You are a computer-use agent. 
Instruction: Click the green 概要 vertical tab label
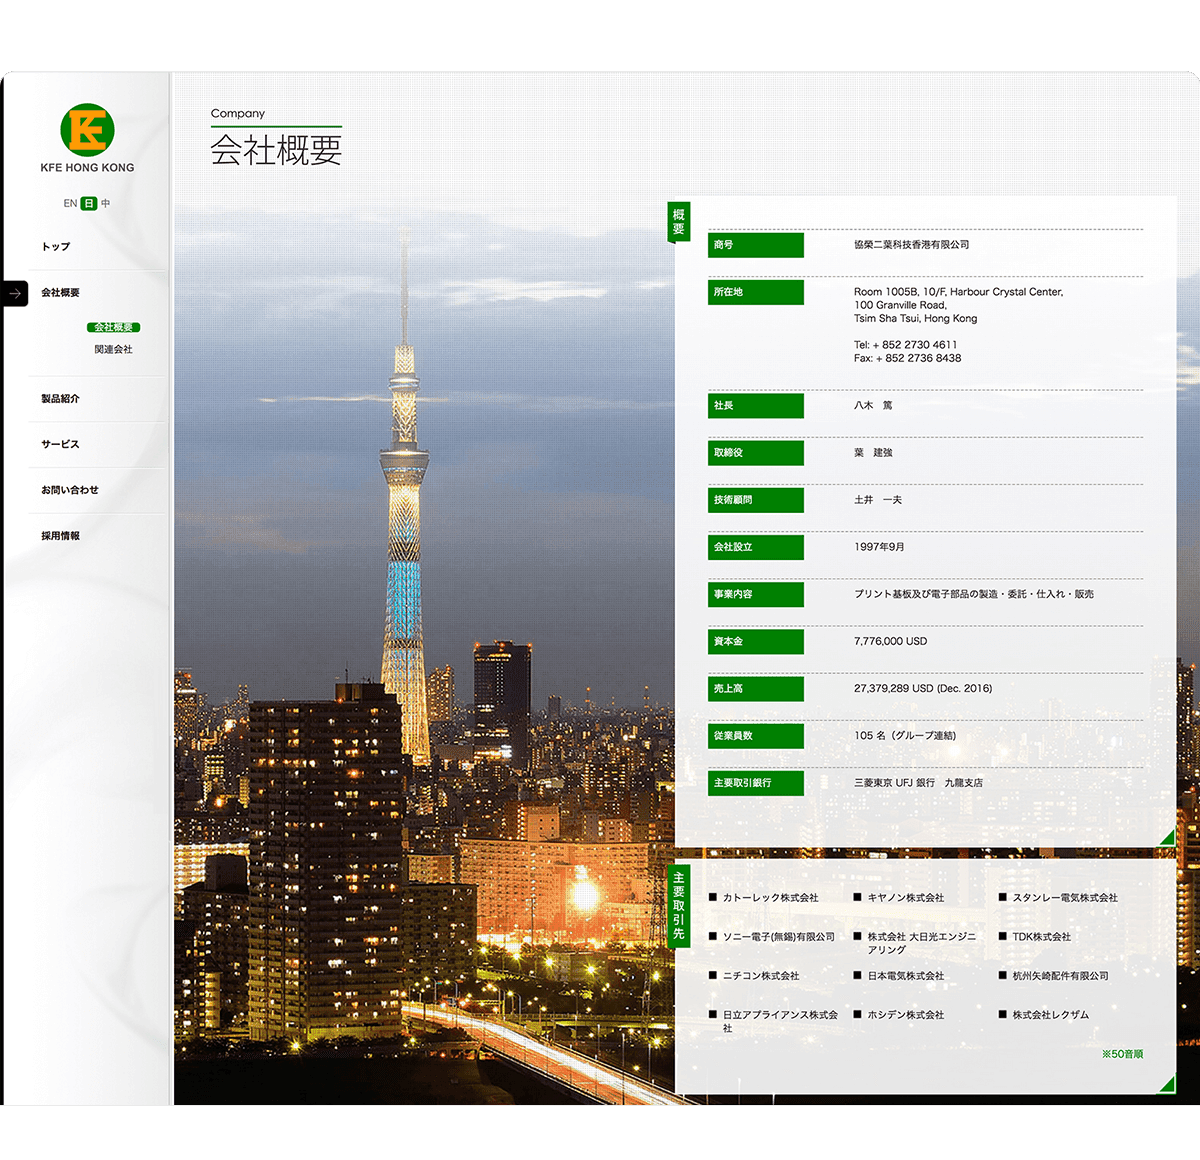678,221
